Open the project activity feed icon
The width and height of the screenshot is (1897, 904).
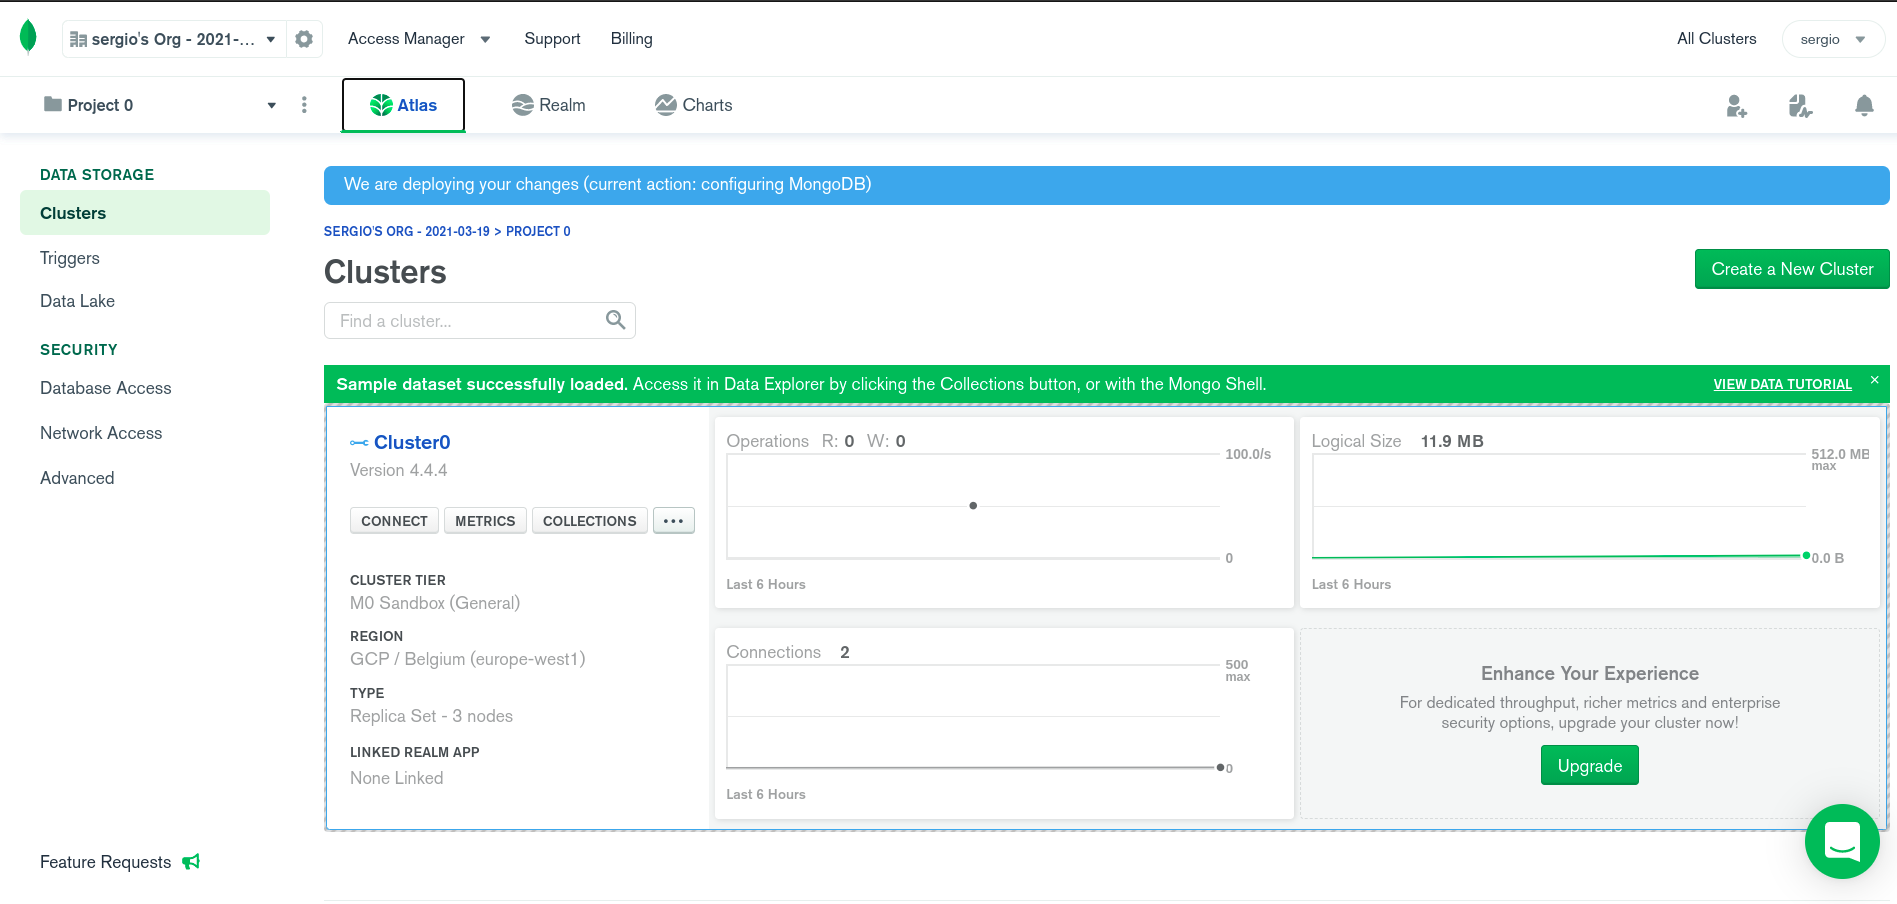pos(1800,106)
